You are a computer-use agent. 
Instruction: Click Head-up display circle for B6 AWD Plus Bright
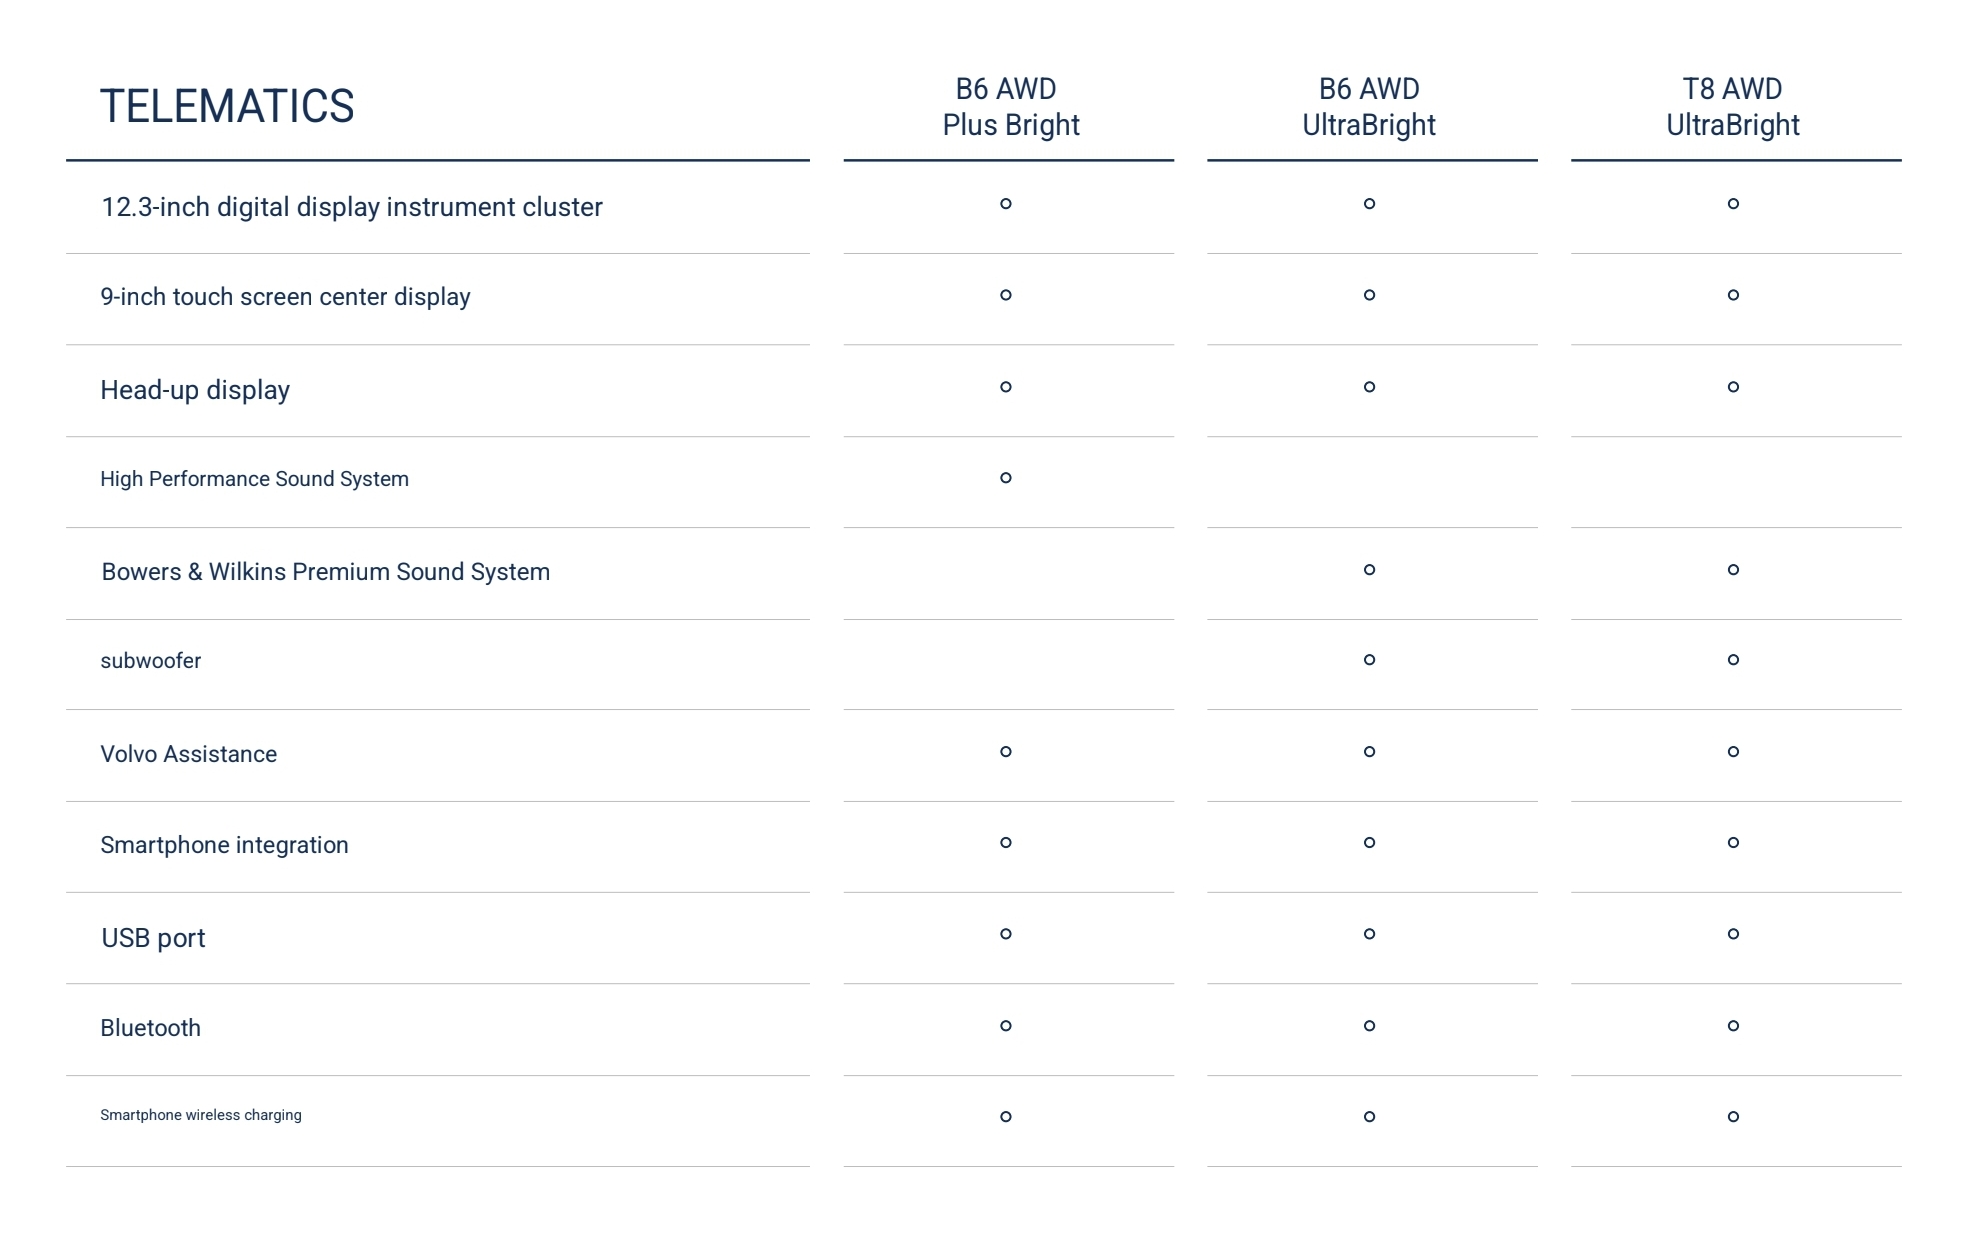point(1006,387)
